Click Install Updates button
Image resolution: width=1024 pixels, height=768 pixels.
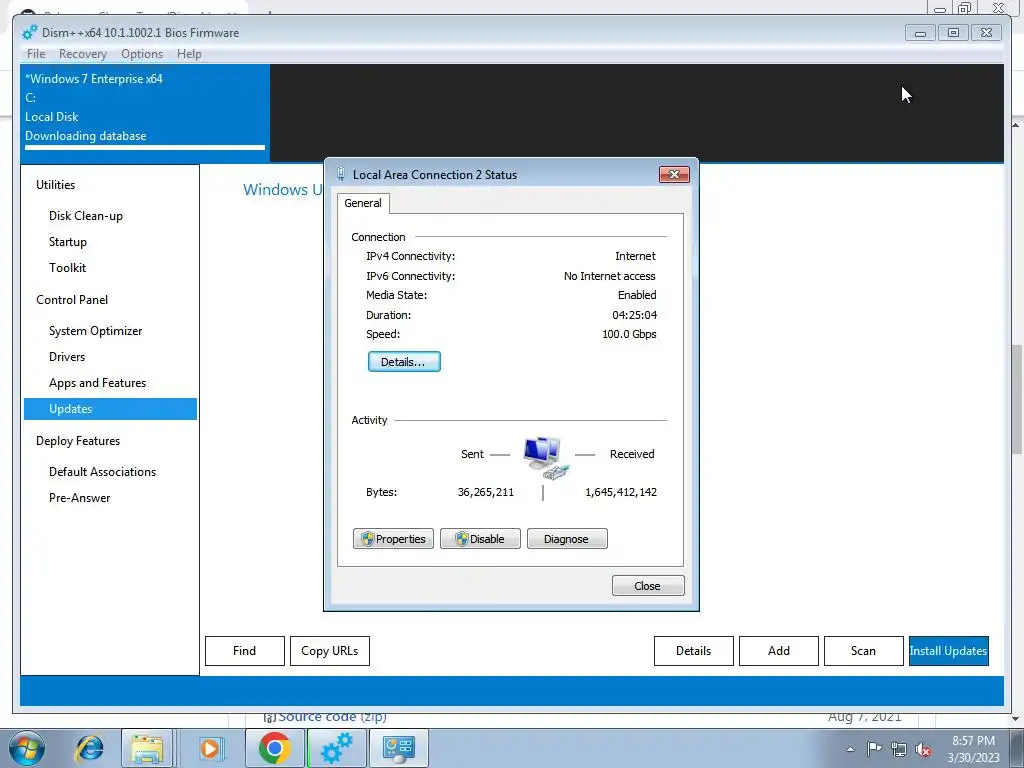point(948,651)
